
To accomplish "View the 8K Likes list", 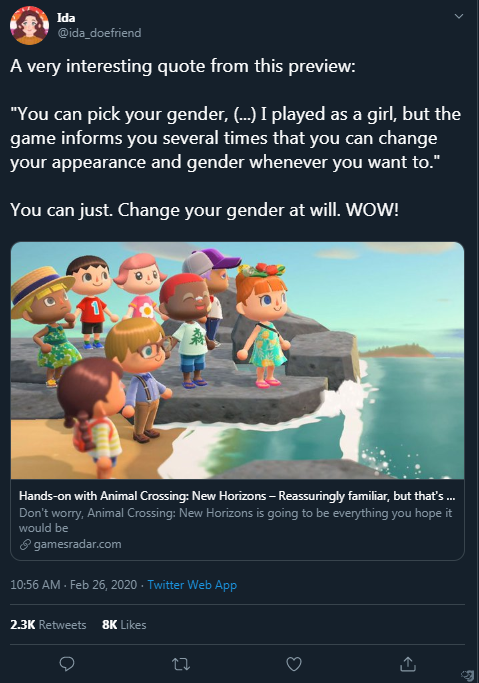I will (x=124, y=625).
